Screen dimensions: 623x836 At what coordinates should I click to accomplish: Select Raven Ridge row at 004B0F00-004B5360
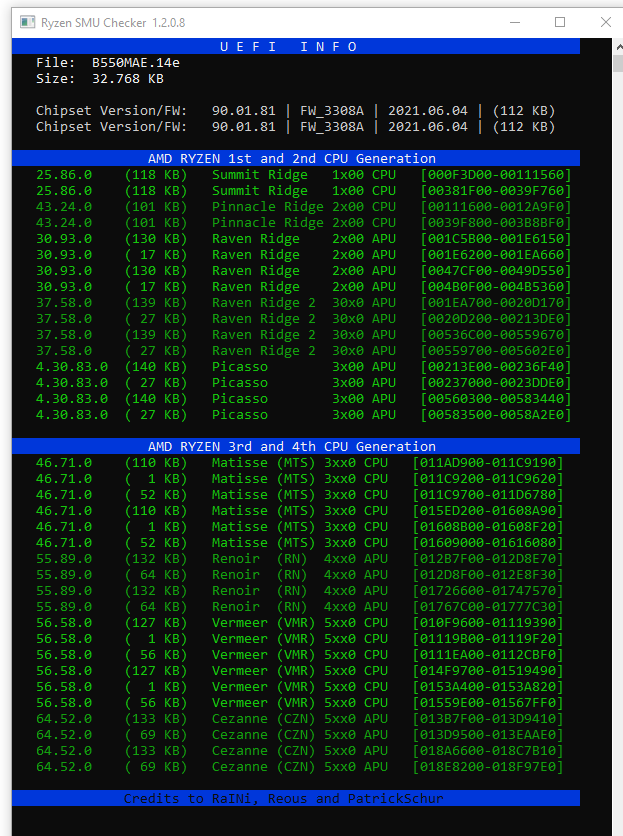pos(303,287)
